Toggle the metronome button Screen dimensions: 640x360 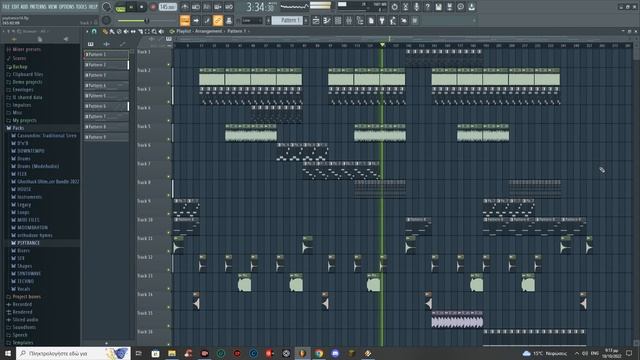(184, 7)
